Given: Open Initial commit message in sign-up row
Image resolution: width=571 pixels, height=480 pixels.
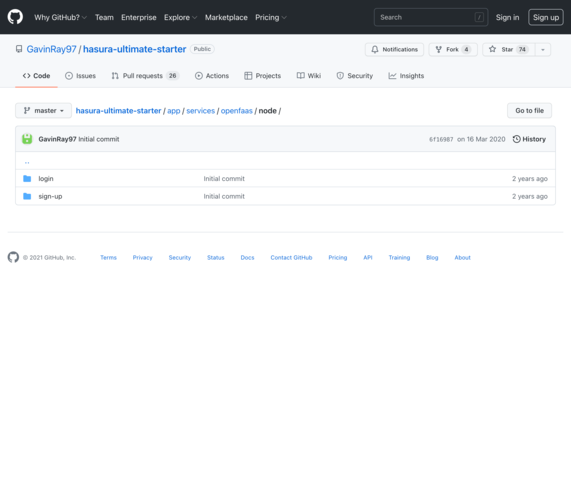Looking at the screenshot, I should 224,196.
